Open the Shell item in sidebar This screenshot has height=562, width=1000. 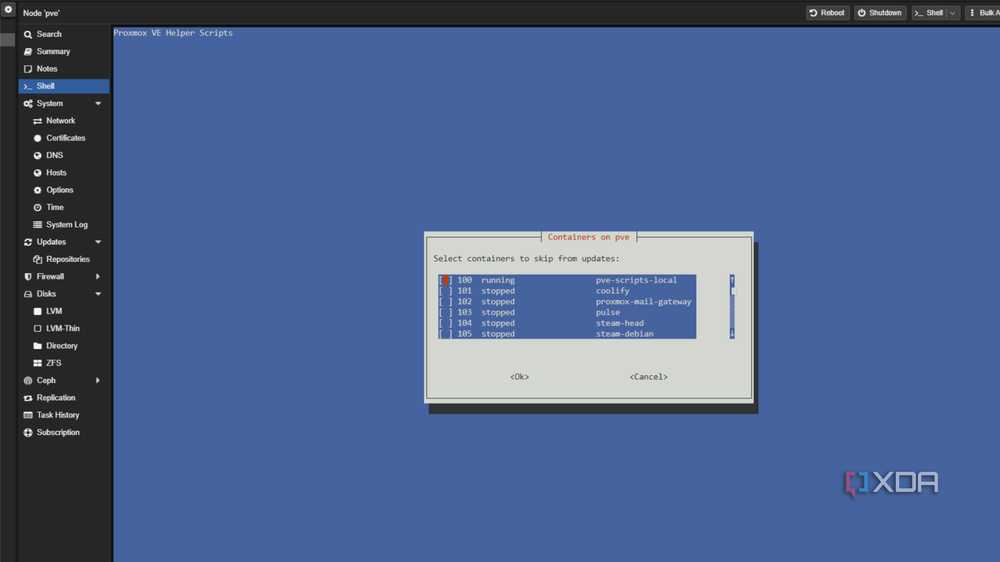tap(64, 86)
